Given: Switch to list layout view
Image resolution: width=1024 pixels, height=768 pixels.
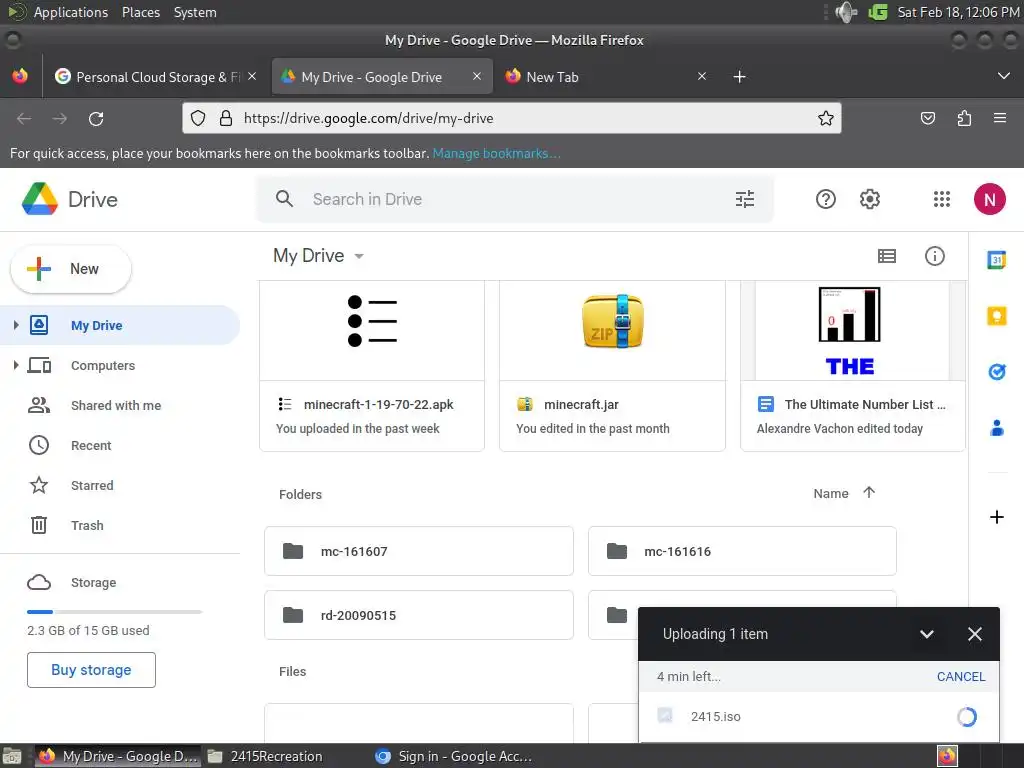Looking at the screenshot, I should [887, 256].
